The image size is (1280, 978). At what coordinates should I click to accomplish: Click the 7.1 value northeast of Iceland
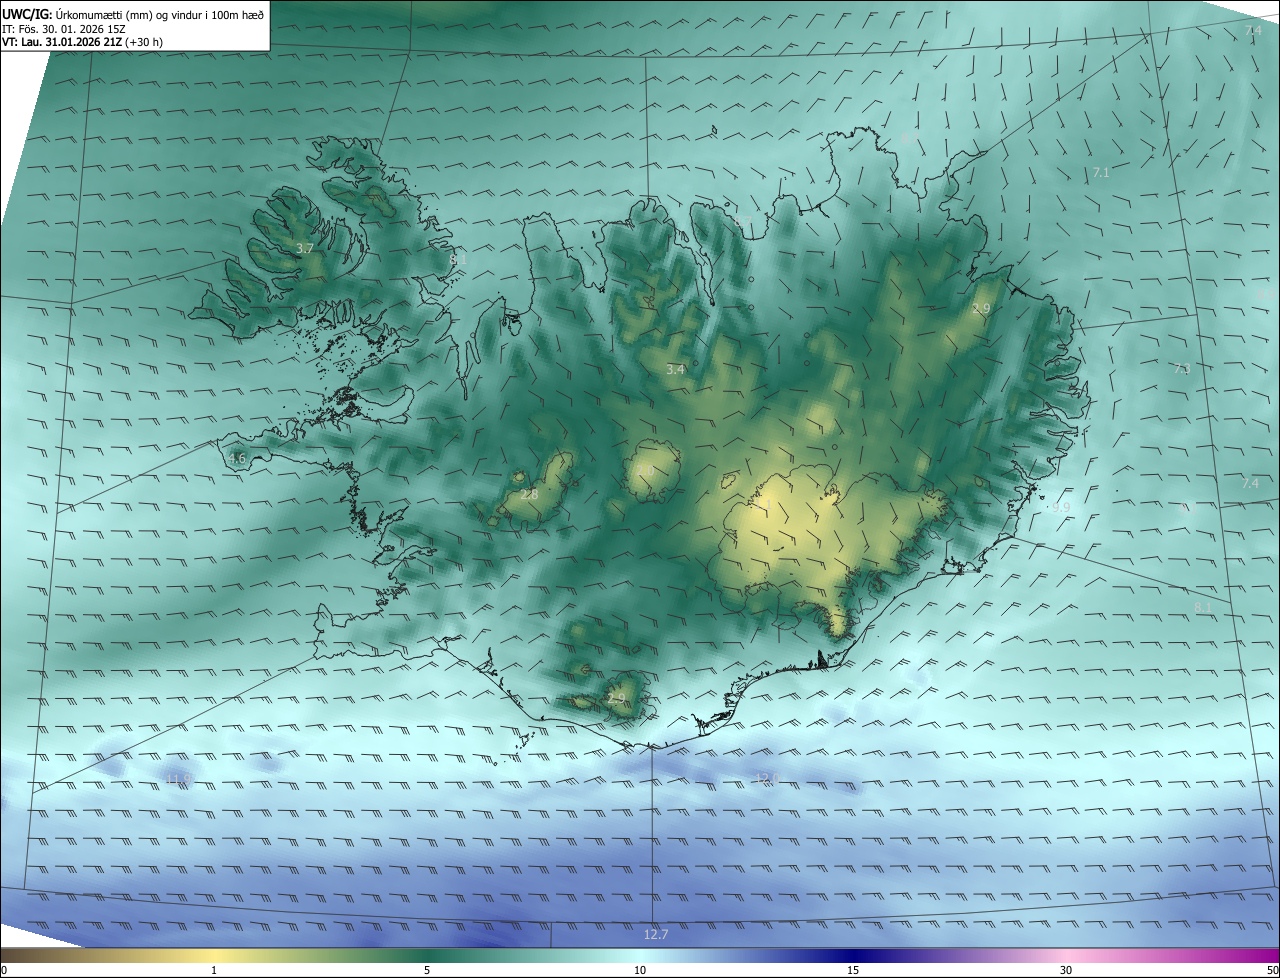click(1101, 173)
